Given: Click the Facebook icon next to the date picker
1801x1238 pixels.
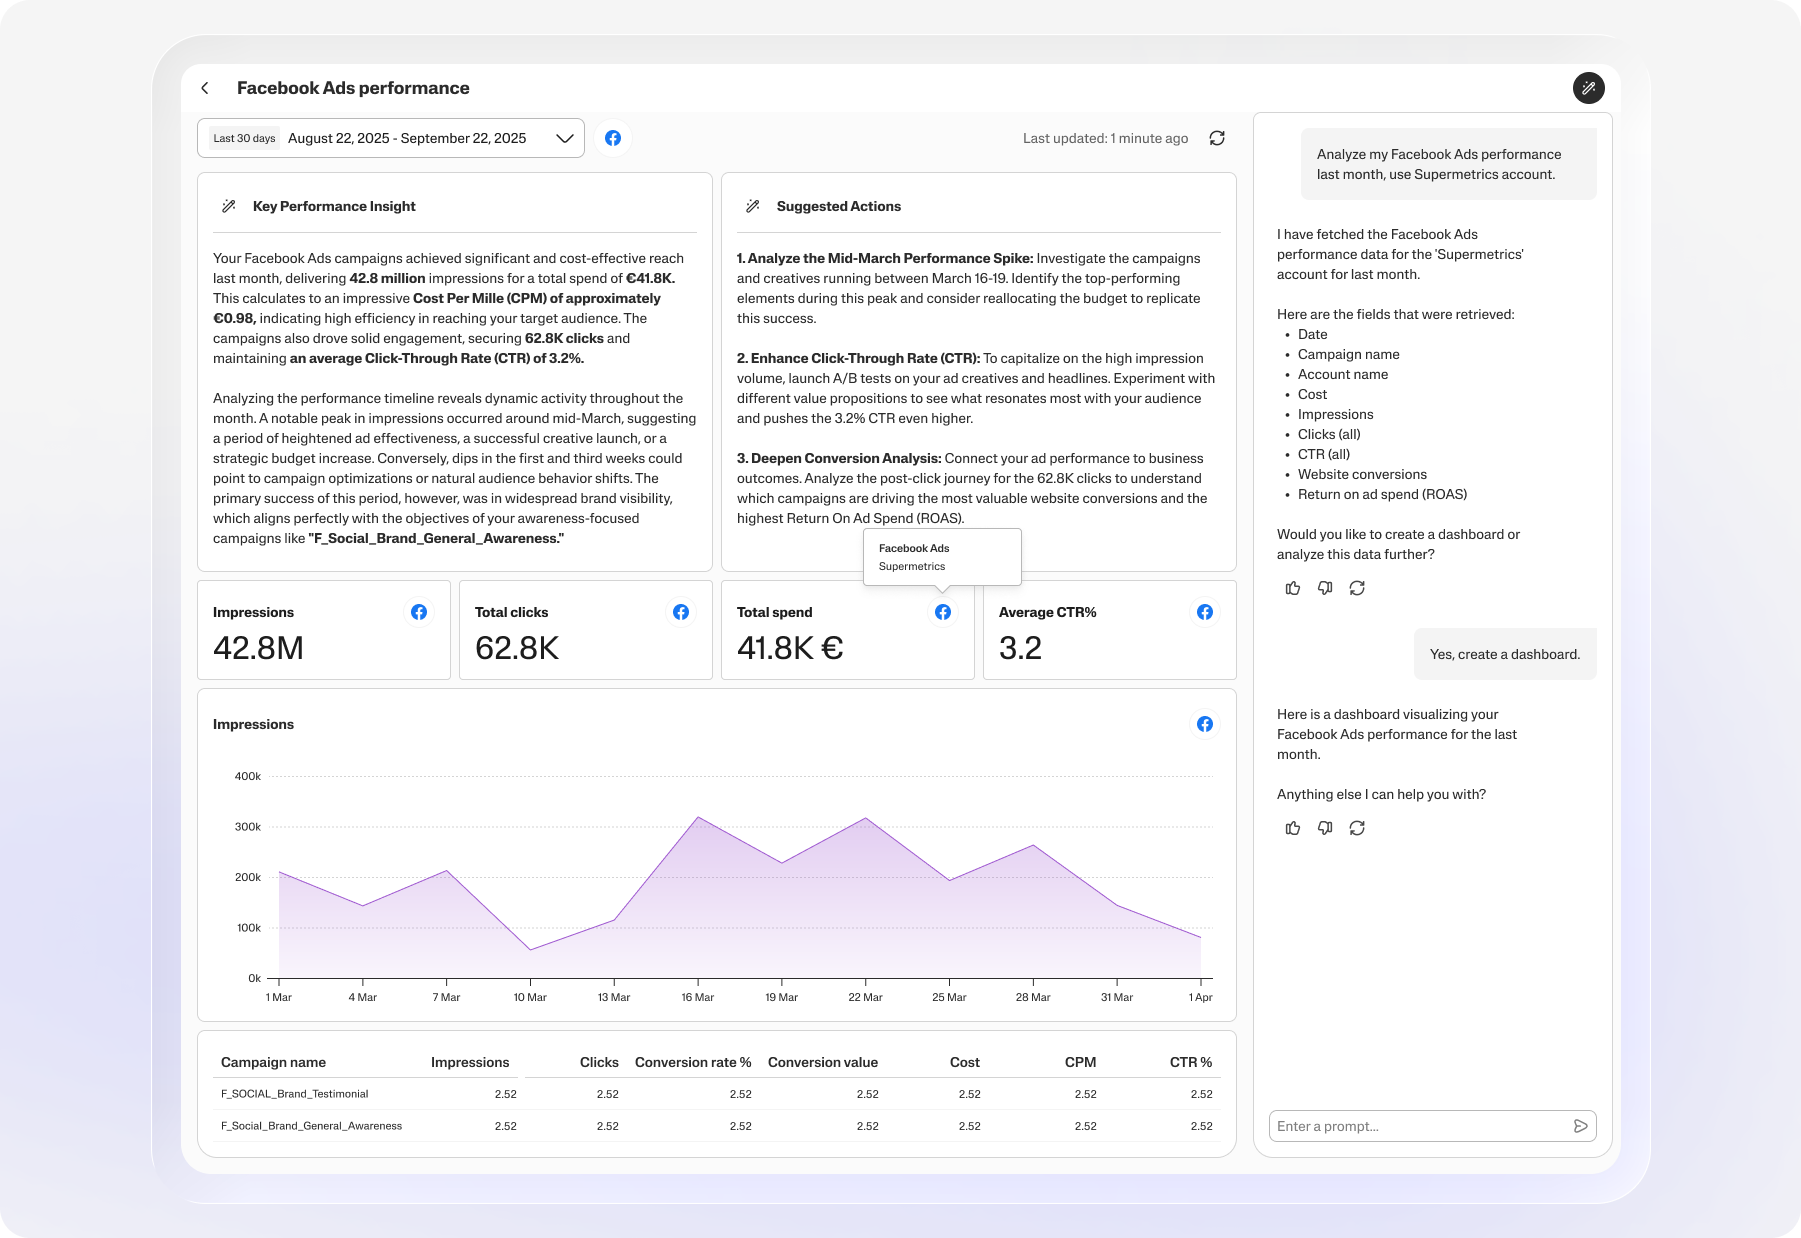Looking at the screenshot, I should [613, 138].
